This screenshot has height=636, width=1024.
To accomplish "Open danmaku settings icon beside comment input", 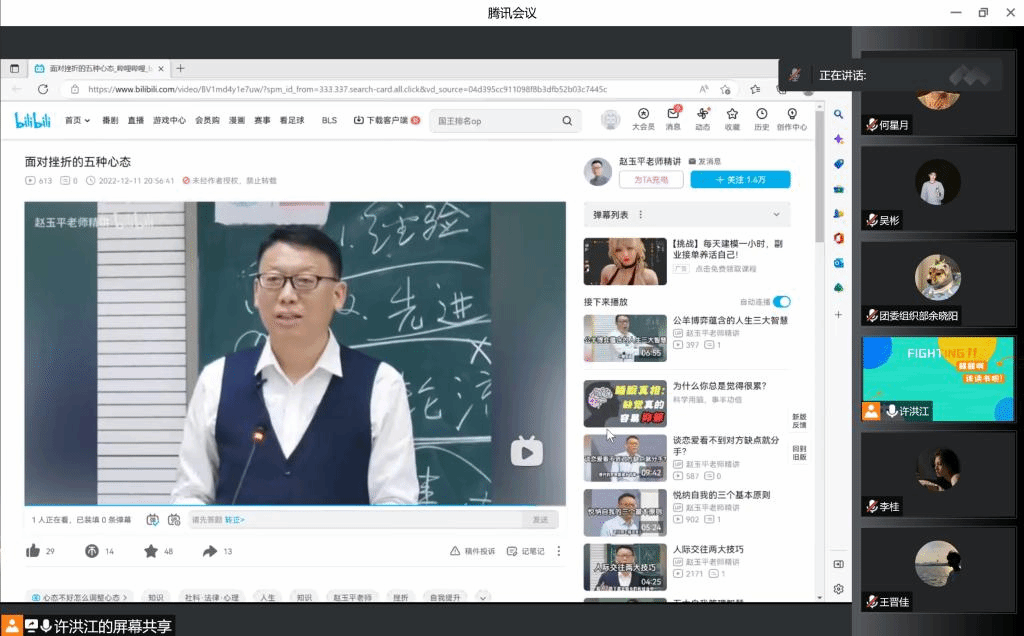I will click(x=174, y=520).
